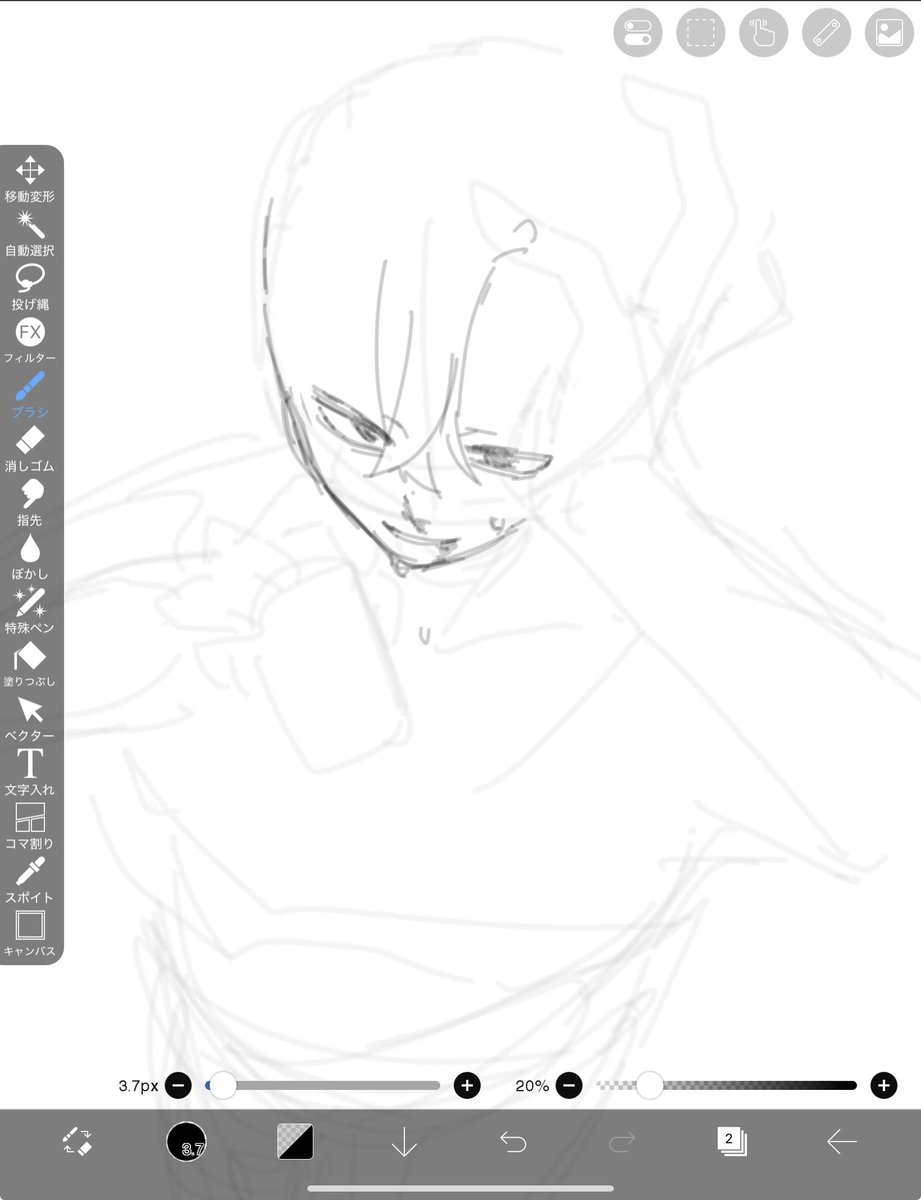Select the Smudge (指先) tool
Viewport: 921px width, 1200px height.
(30, 503)
